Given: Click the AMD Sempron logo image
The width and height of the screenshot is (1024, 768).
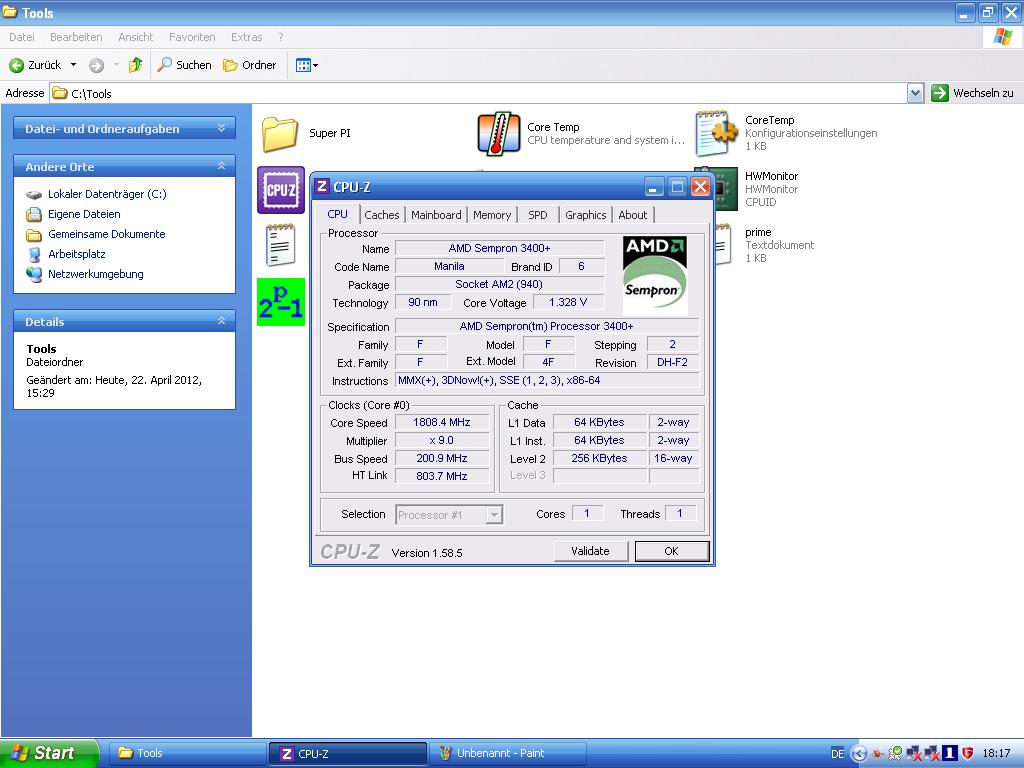Looking at the screenshot, I should [x=654, y=274].
